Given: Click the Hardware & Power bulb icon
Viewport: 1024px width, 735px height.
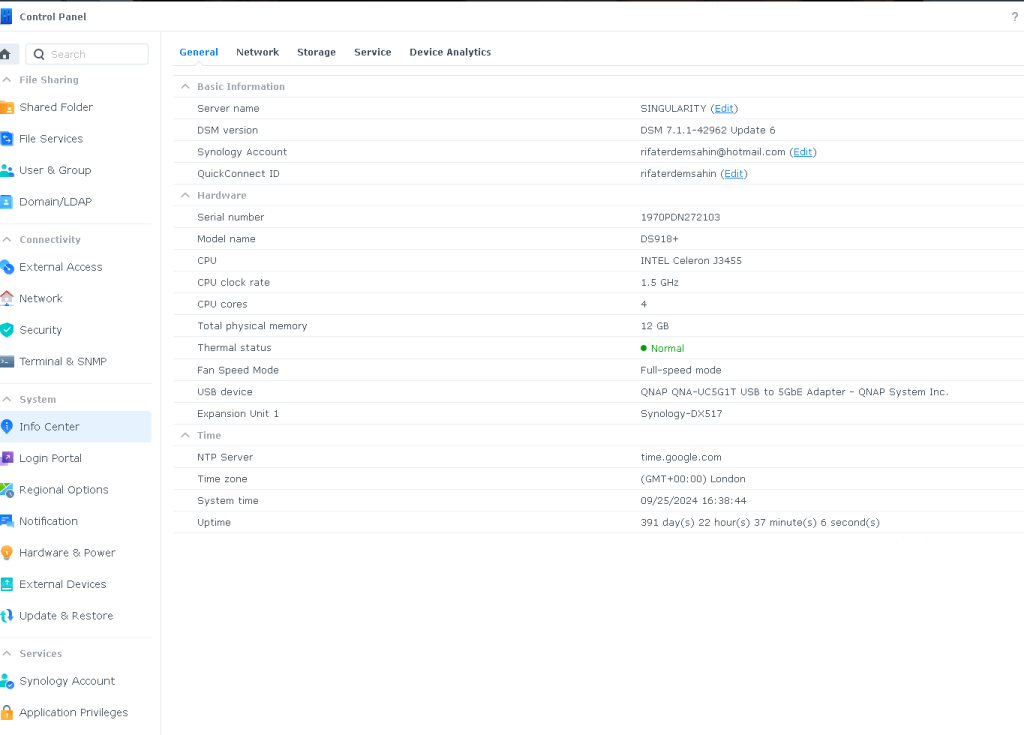Looking at the screenshot, I should [7, 553].
